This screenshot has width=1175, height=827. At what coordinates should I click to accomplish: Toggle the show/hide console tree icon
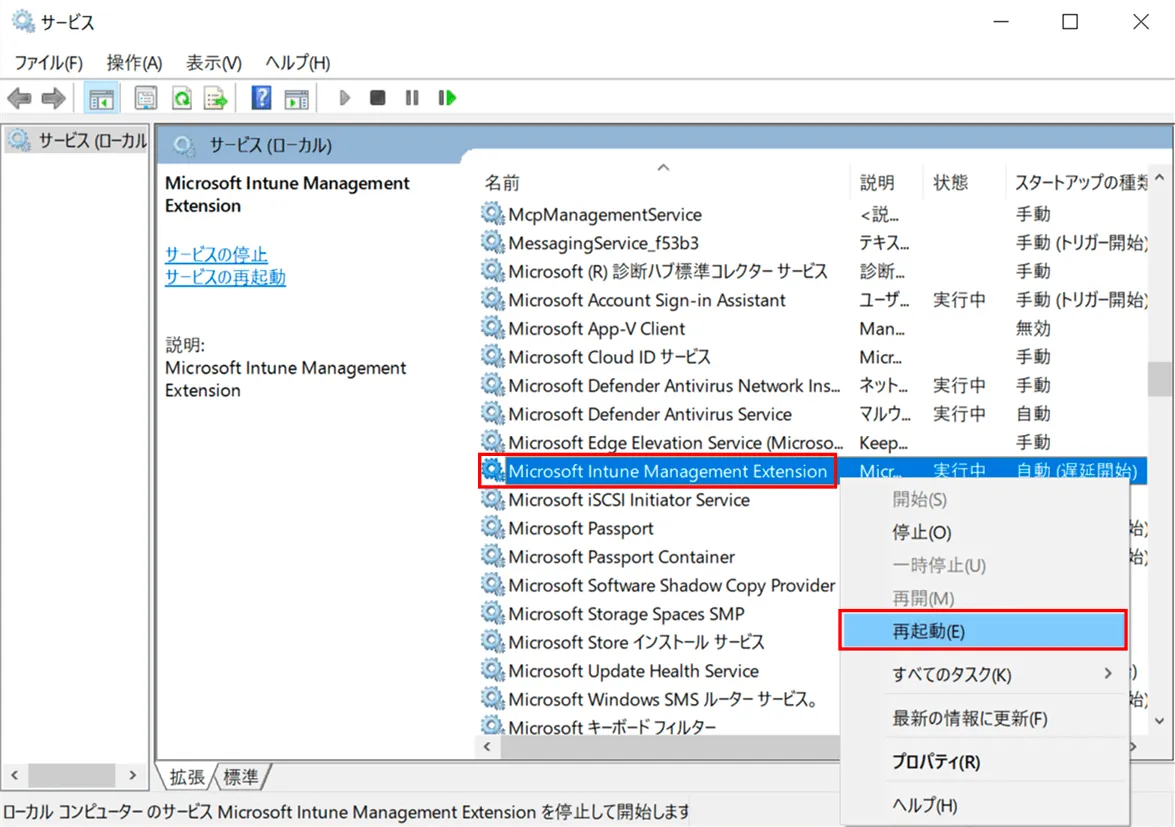(x=101, y=98)
